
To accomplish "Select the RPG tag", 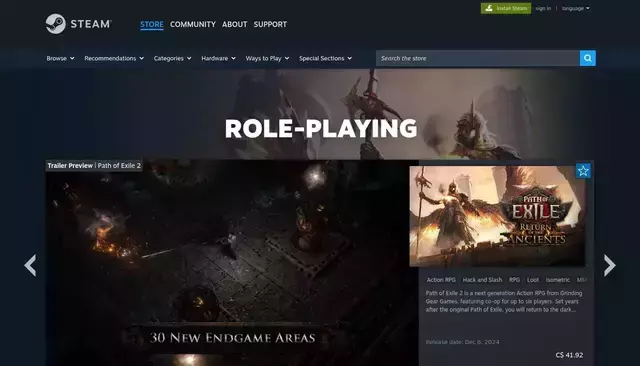I will (x=514, y=280).
